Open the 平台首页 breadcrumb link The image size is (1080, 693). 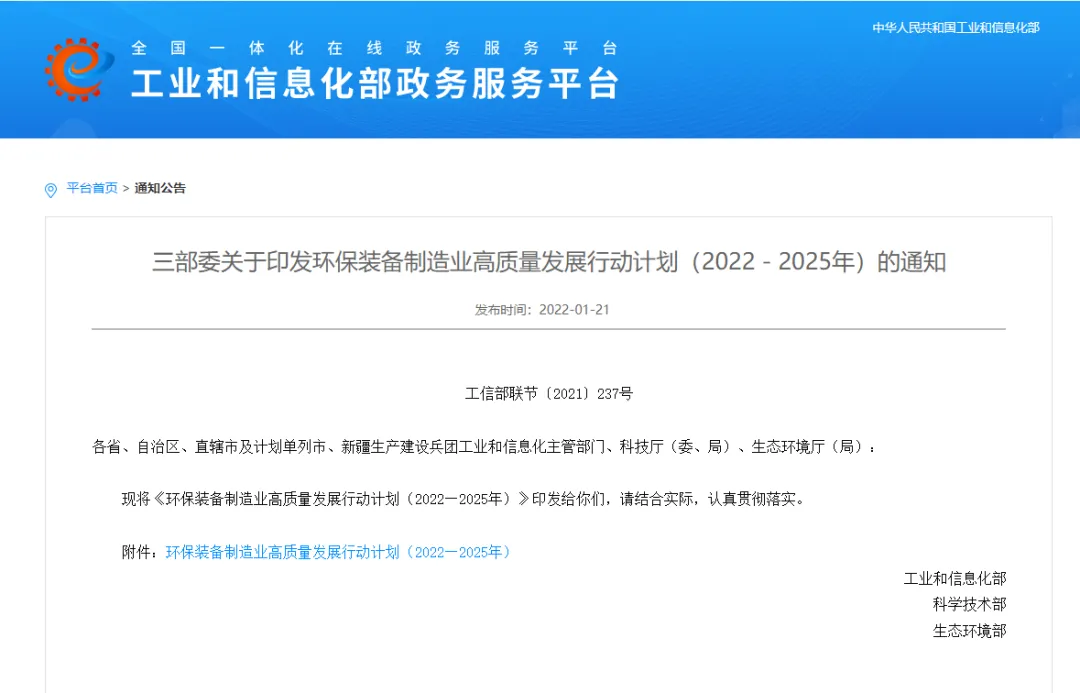point(92,188)
